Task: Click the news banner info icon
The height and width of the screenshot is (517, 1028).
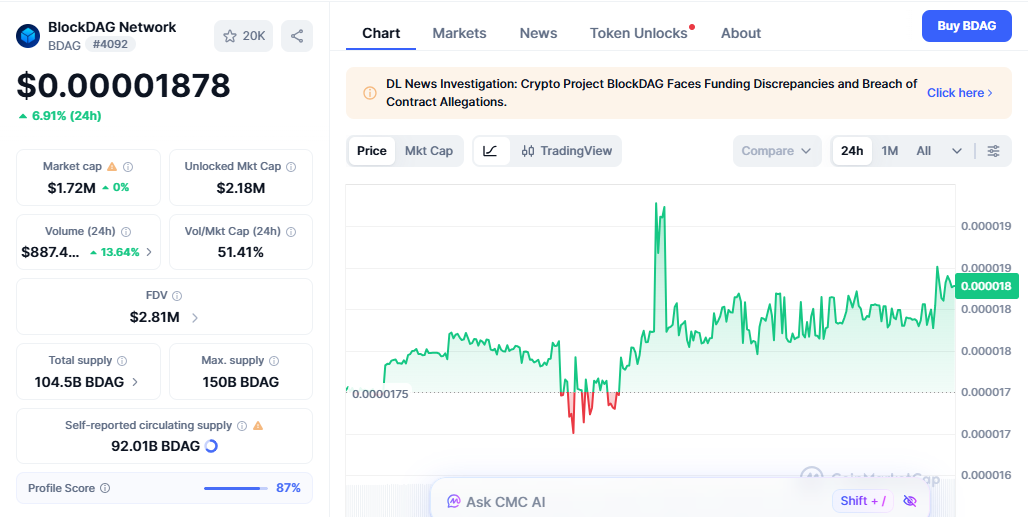Action: point(370,93)
